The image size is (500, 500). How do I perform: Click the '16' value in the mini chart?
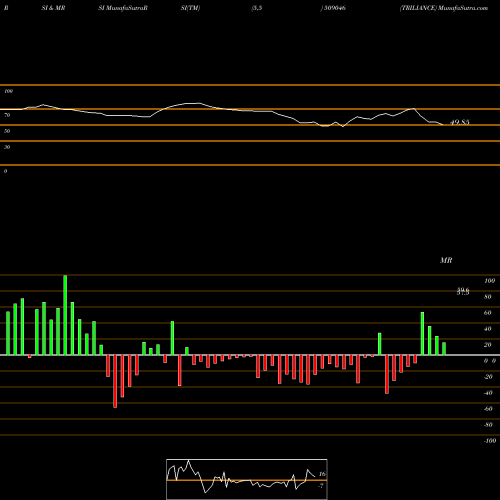pos(322,474)
